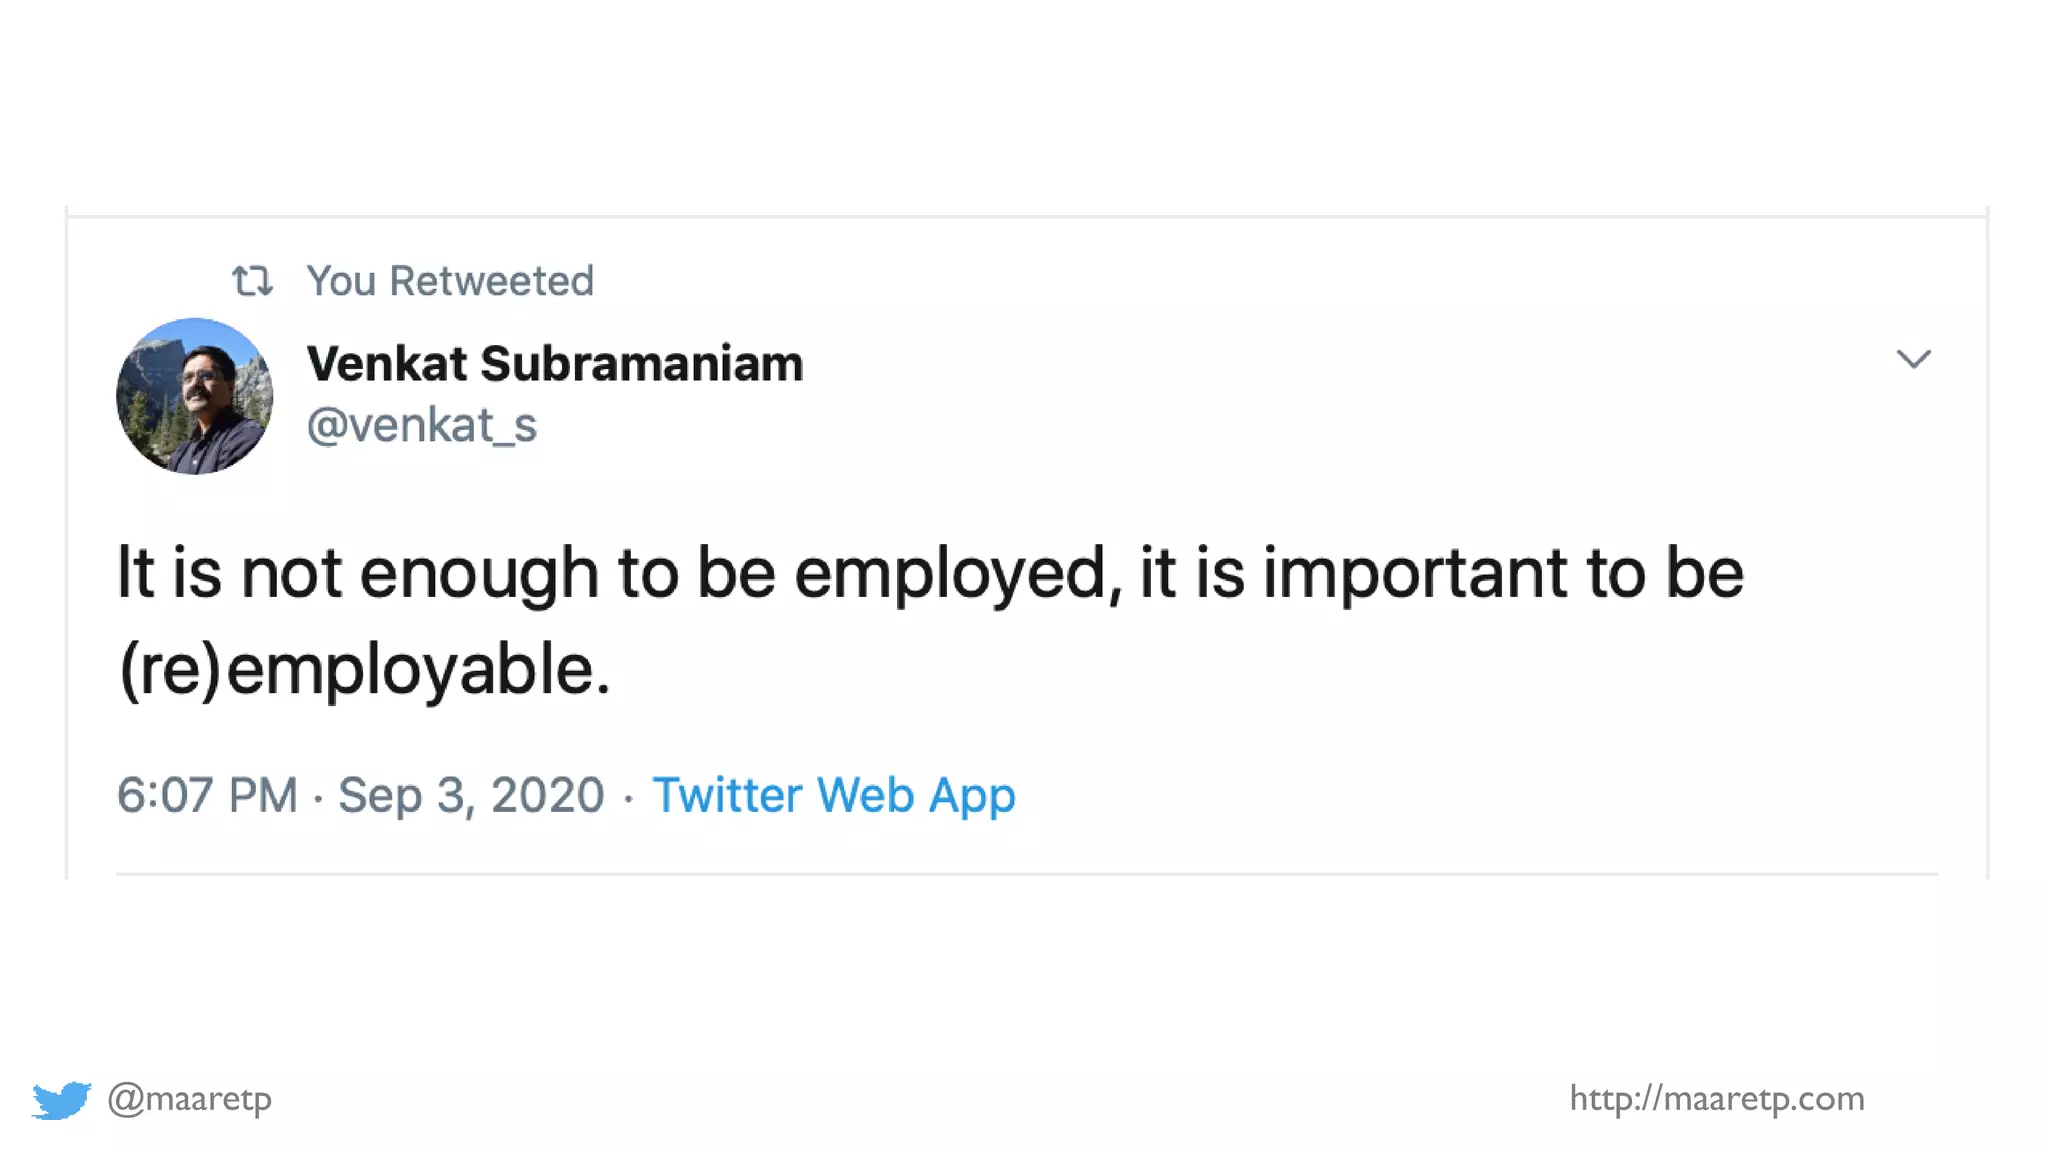Viewport: 2048px width, 1152px height.
Task: Click the word "Retweeted" above the author
Action: [x=491, y=281]
